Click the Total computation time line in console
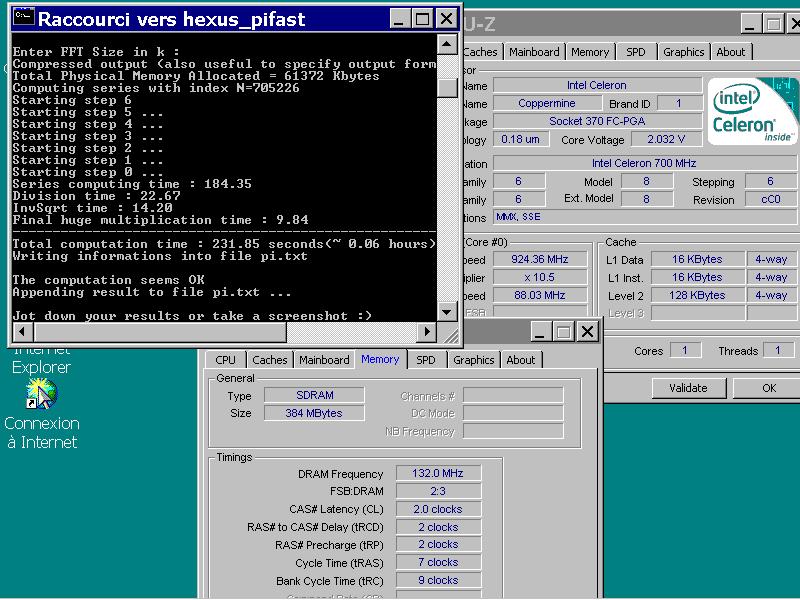 (x=224, y=244)
